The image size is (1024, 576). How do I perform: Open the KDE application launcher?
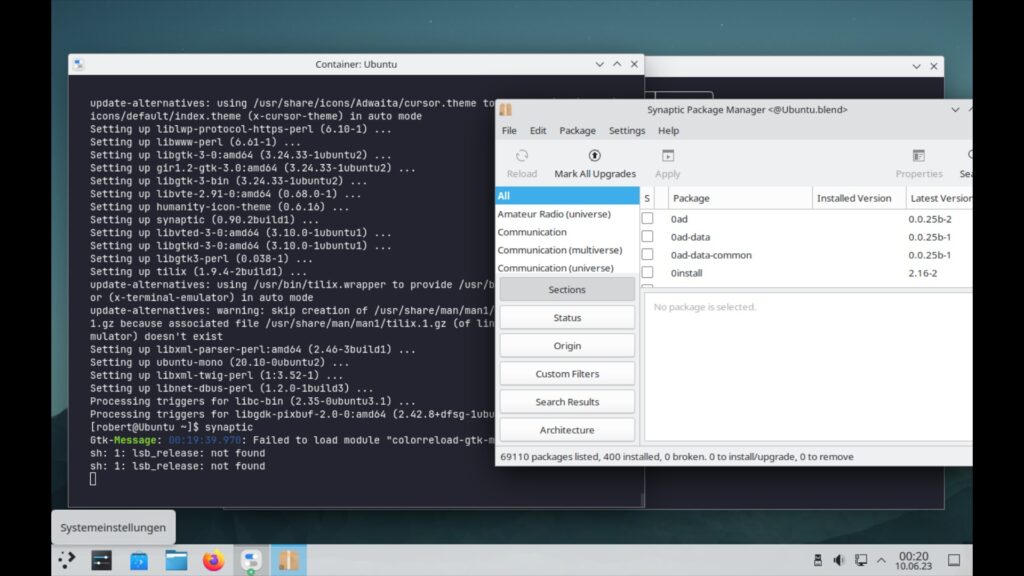click(67, 560)
